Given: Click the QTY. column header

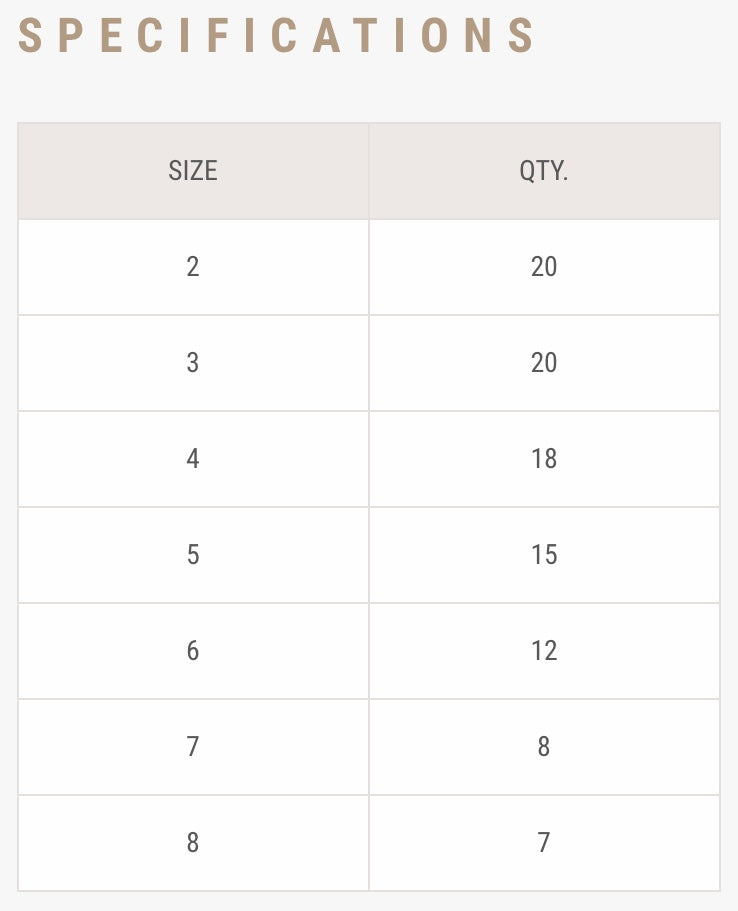Looking at the screenshot, I should click(544, 171).
